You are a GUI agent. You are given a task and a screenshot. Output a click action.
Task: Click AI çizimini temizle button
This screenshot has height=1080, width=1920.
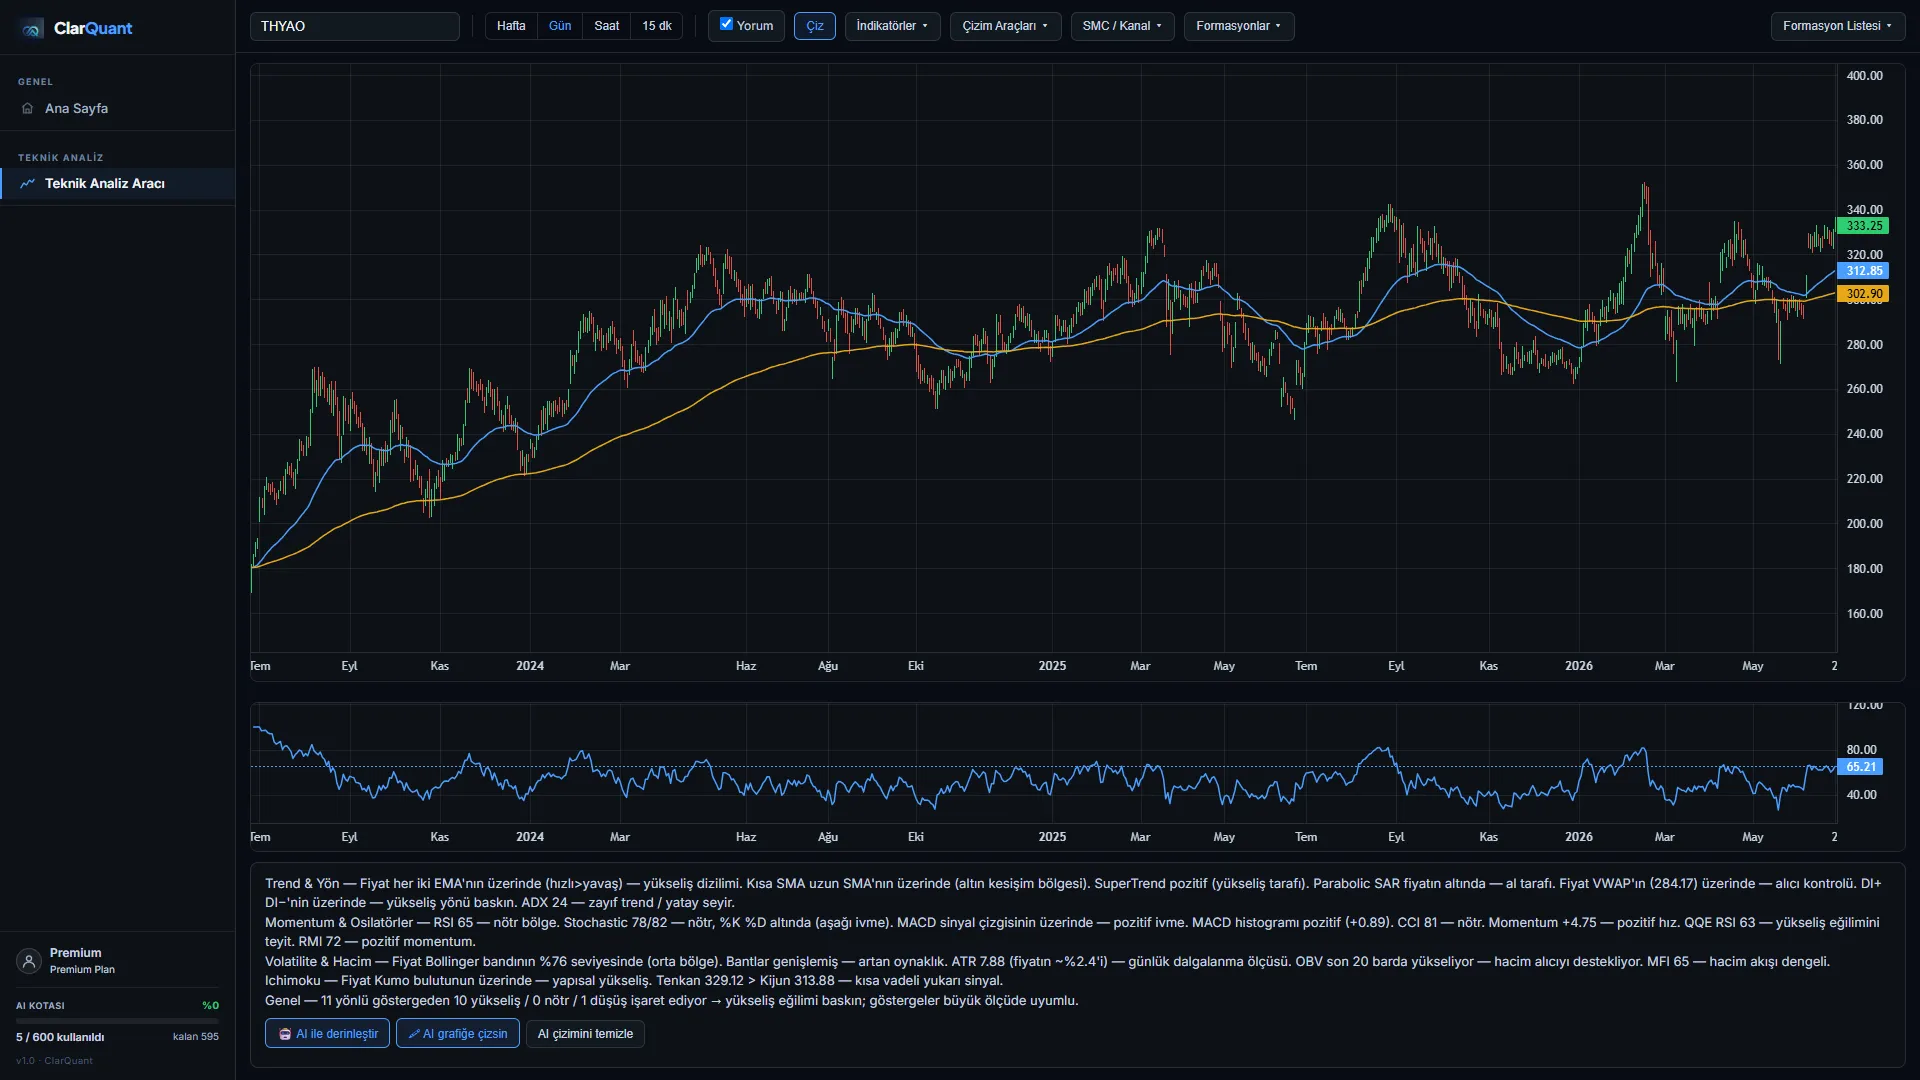coord(585,1034)
